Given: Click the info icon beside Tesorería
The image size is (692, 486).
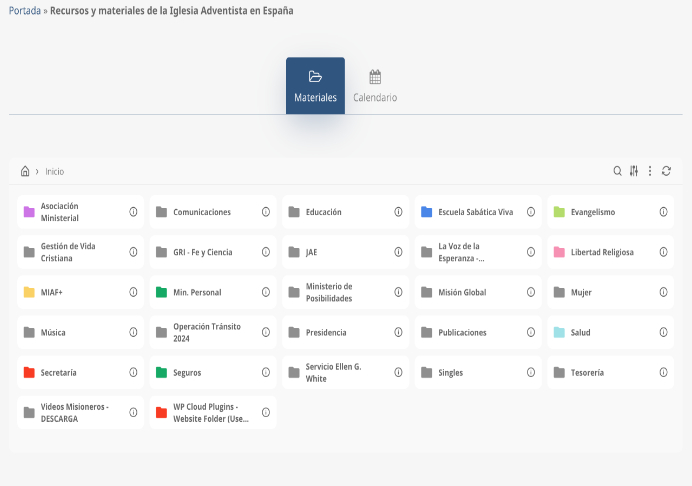Looking at the screenshot, I should (663, 372).
